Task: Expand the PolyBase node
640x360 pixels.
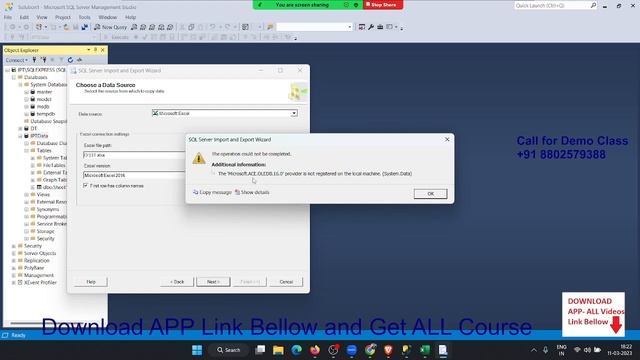Action: click(14, 268)
